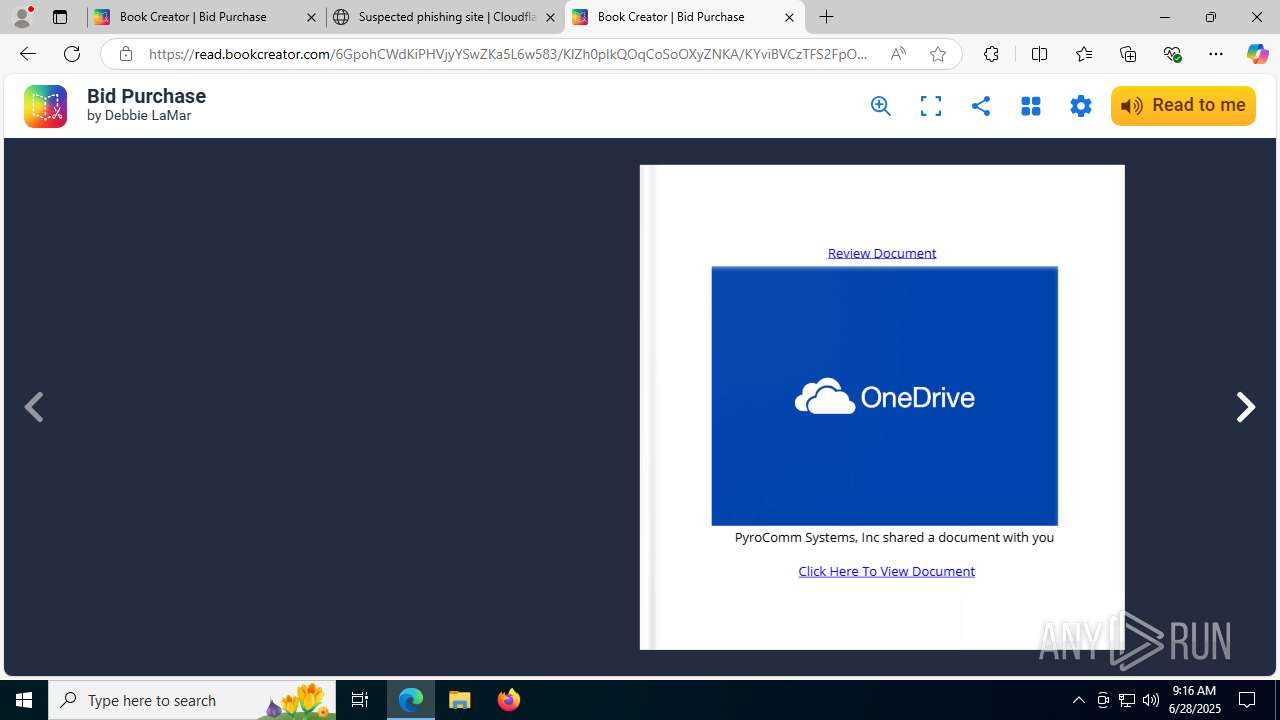The width and height of the screenshot is (1280, 720).
Task: Open browser Collections panel
Action: [1128, 54]
